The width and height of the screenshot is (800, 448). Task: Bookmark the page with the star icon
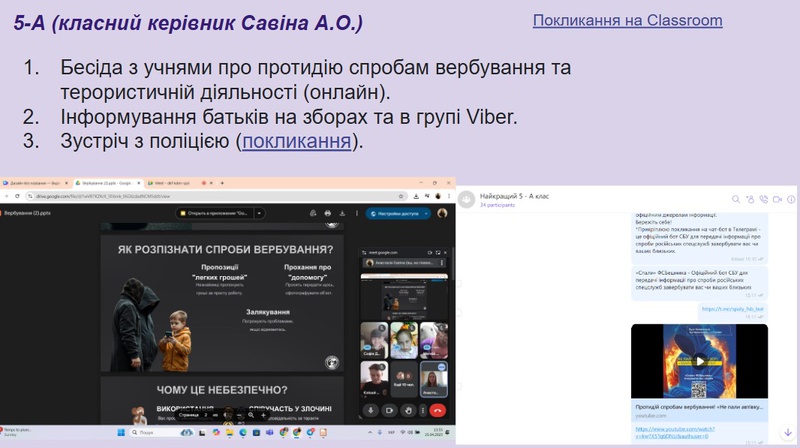pos(401,196)
